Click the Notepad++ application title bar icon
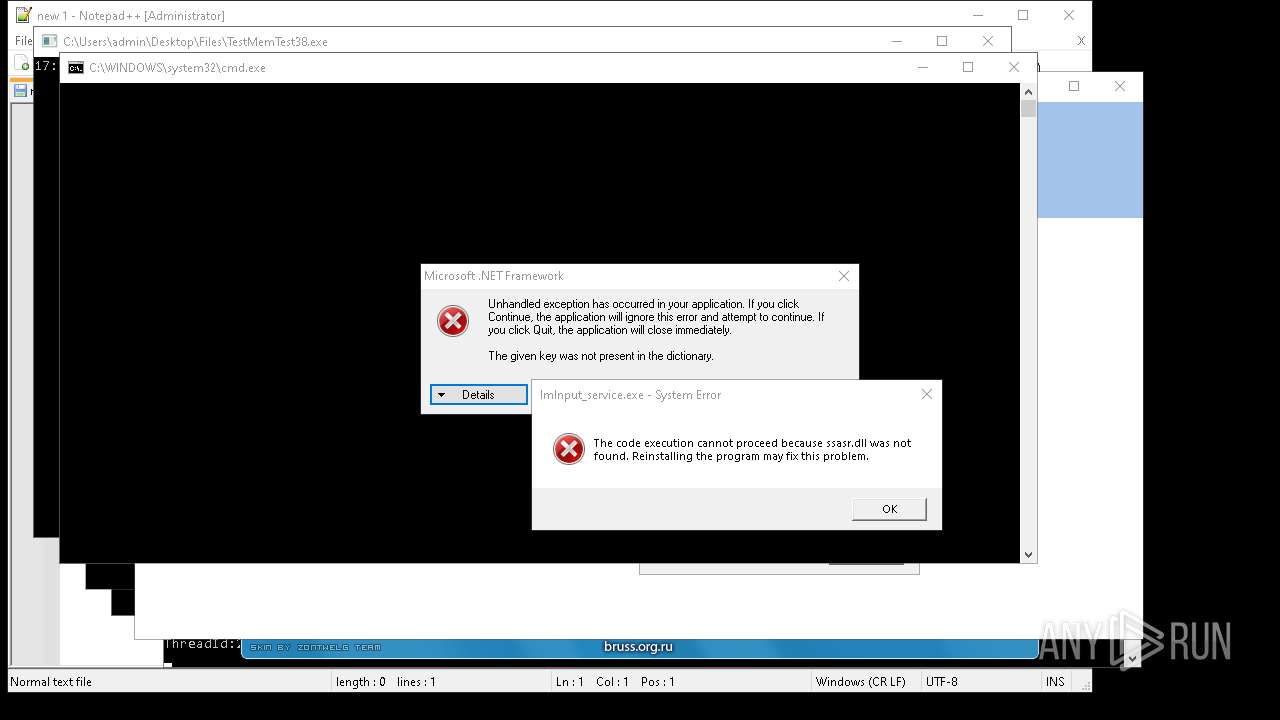The height and width of the screenshot is (720, 1280). (x=23, y=15)
